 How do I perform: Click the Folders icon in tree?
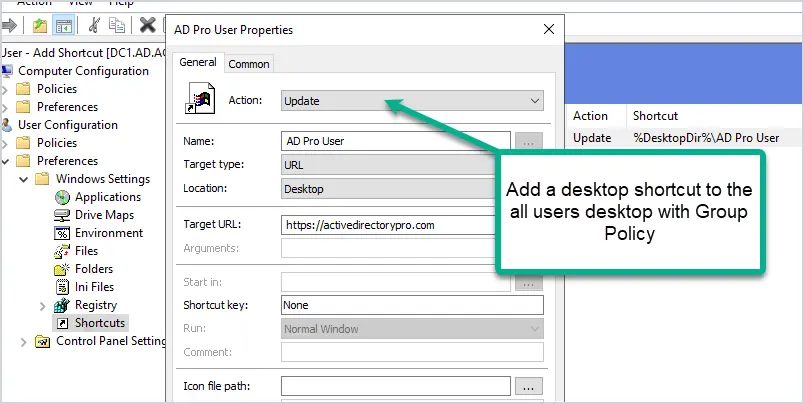point(62,269)
